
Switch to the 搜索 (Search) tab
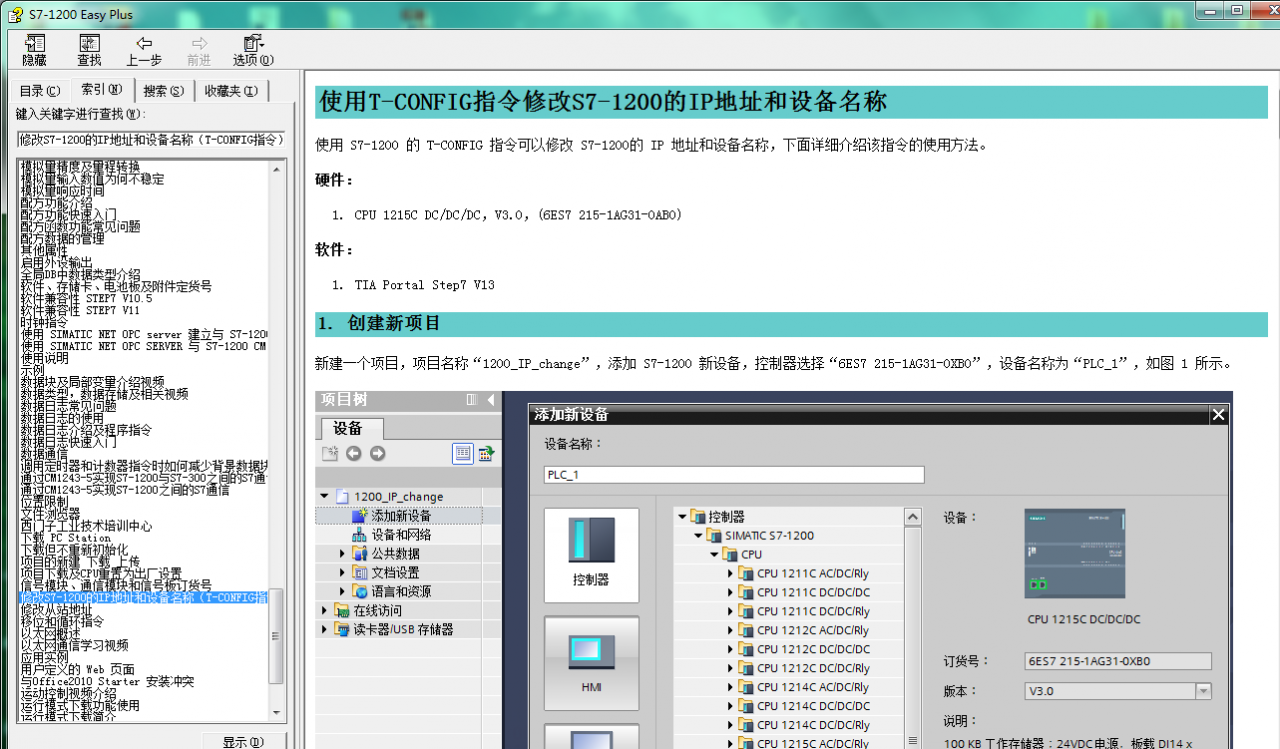coord(163,90)
